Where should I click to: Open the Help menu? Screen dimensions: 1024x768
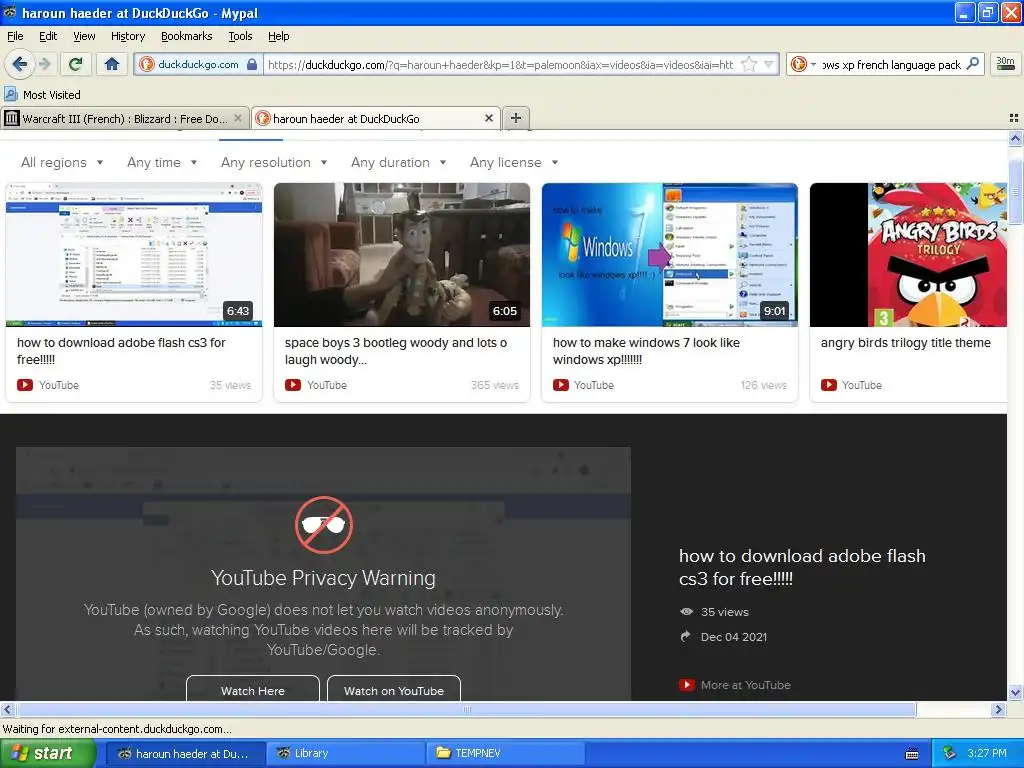pyautogui.click(x=278, y=36)
